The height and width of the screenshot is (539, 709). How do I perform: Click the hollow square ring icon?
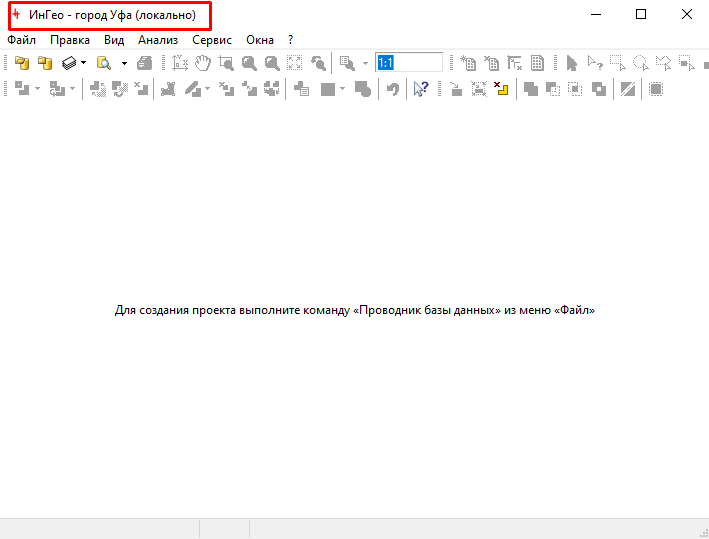point(599,89)
